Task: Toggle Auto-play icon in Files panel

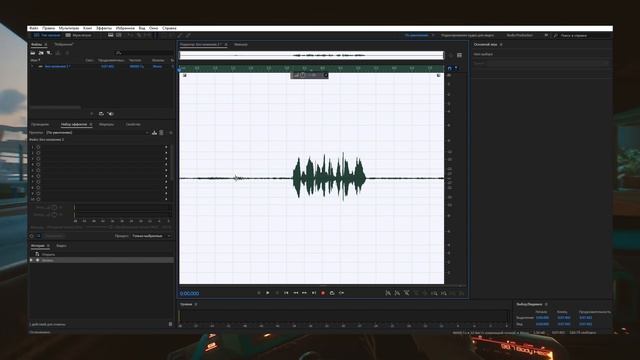Action: point(111,114)
